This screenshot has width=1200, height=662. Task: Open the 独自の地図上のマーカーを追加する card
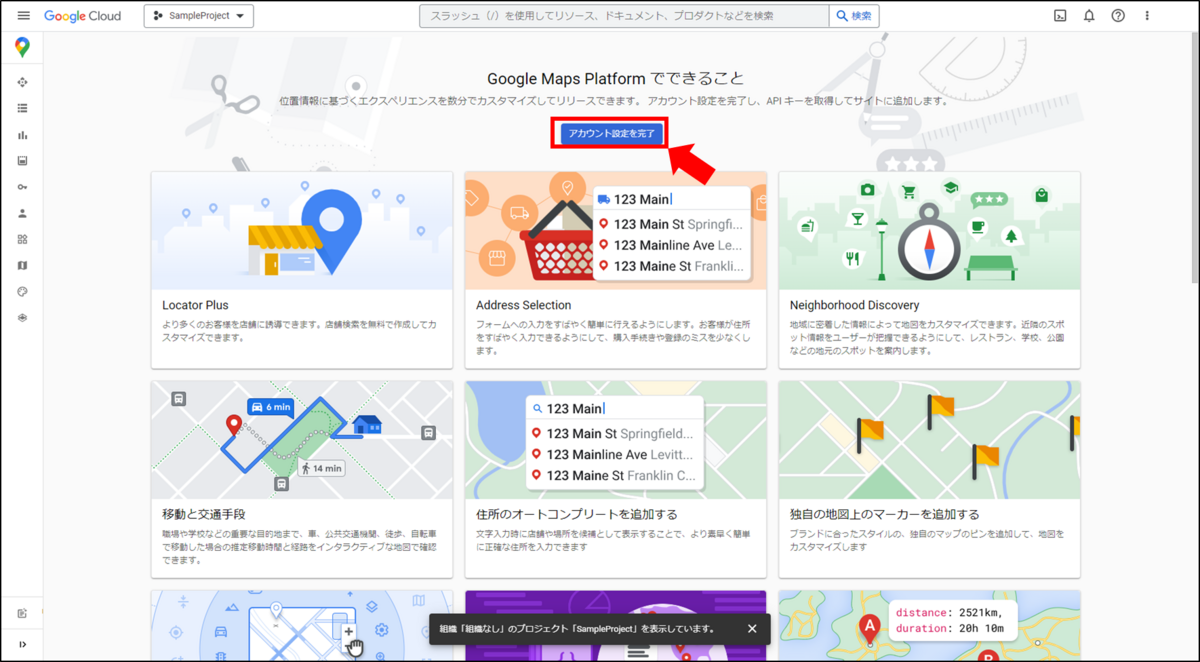click(930, 479)
